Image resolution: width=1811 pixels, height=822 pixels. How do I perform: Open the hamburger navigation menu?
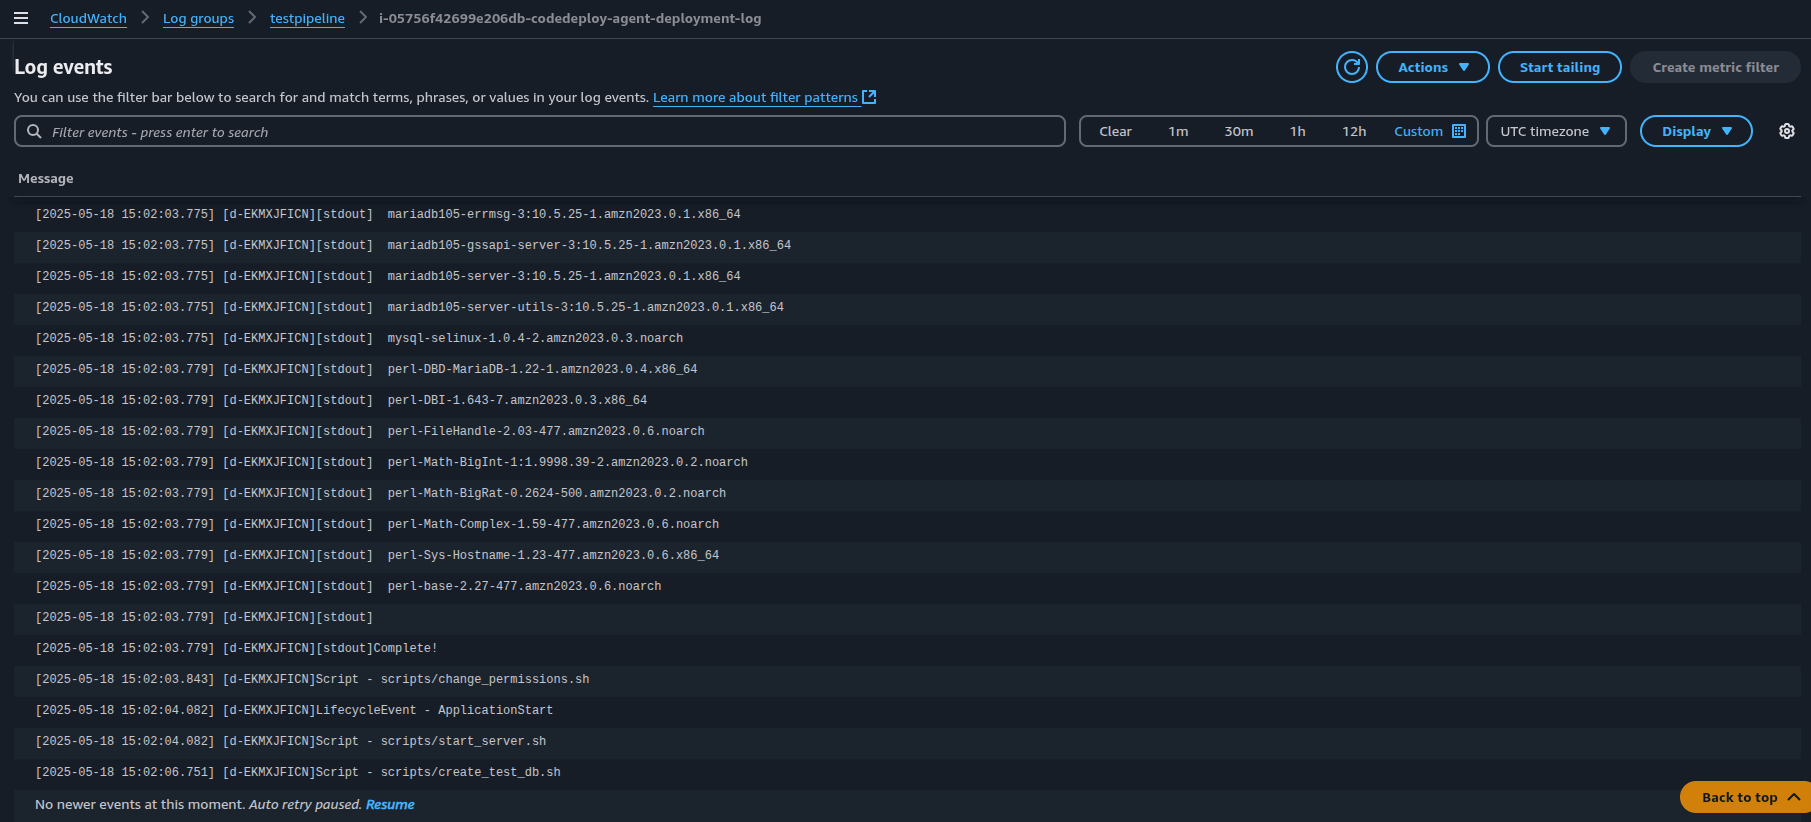click(x=21, y=18)
